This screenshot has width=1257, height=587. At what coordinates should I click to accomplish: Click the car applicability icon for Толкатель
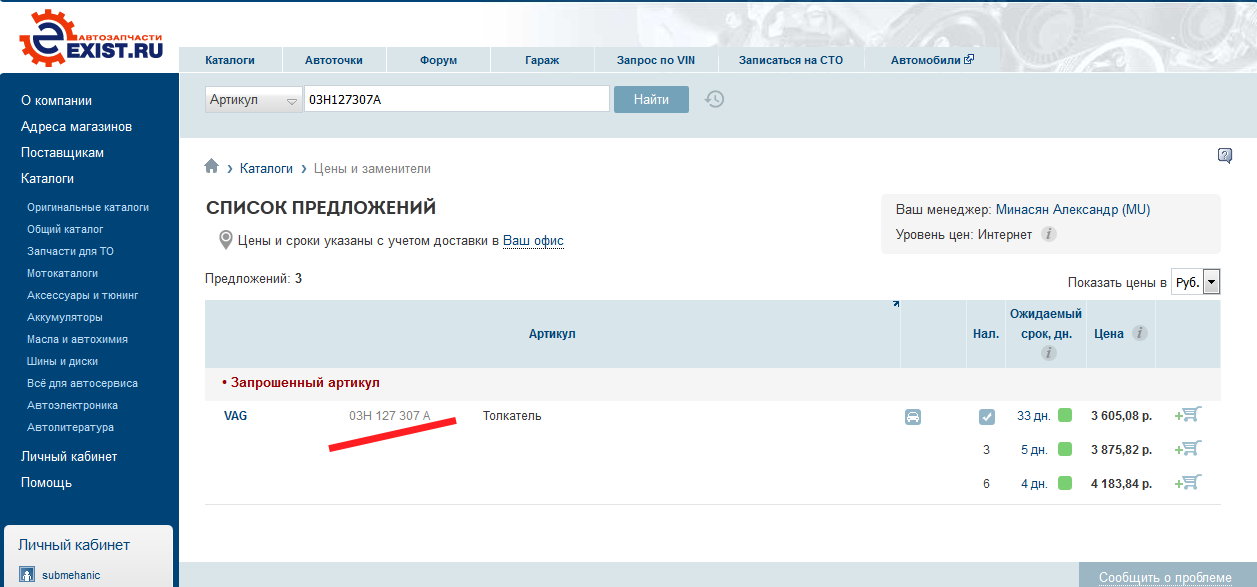913,417
